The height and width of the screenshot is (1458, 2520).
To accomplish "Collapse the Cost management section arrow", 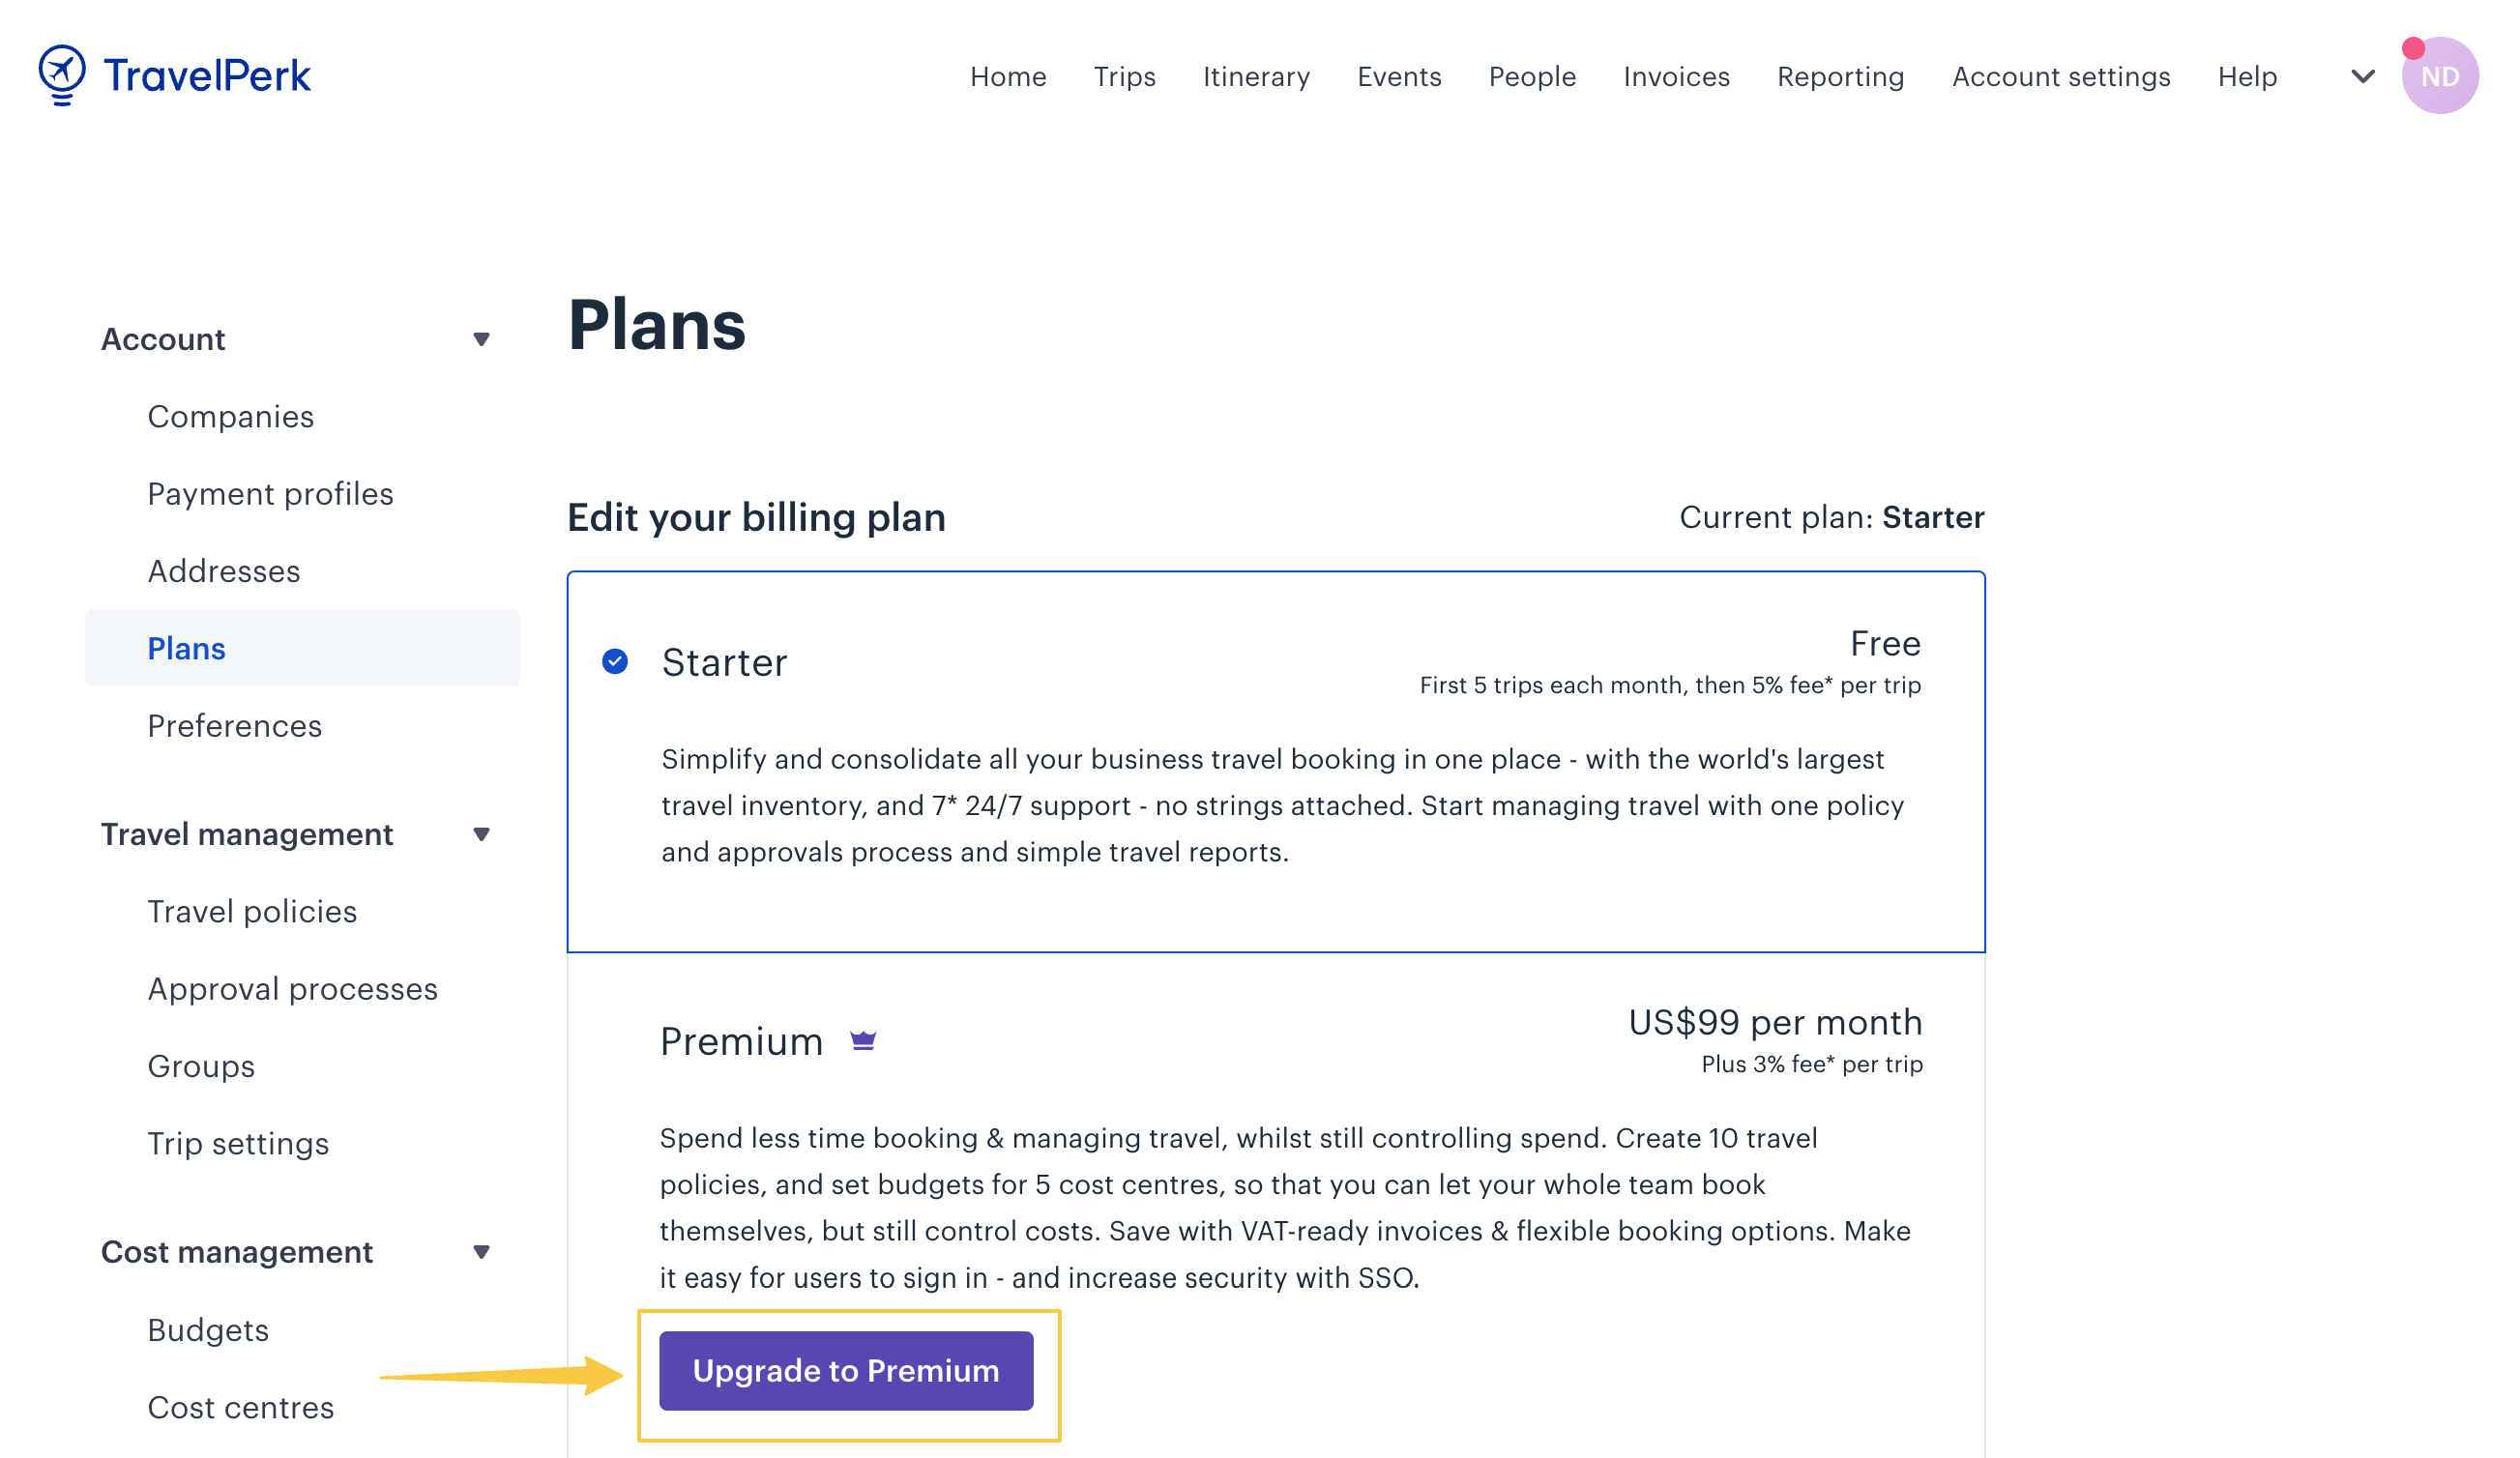I will [481, 1252].
